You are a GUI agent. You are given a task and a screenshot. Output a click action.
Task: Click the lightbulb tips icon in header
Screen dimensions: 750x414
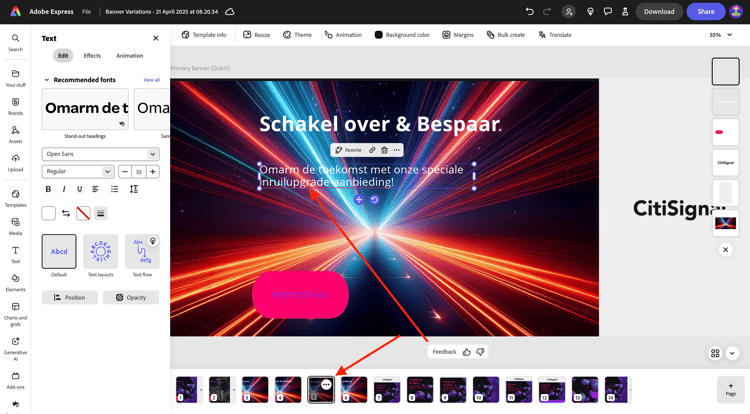click(590, 11)
